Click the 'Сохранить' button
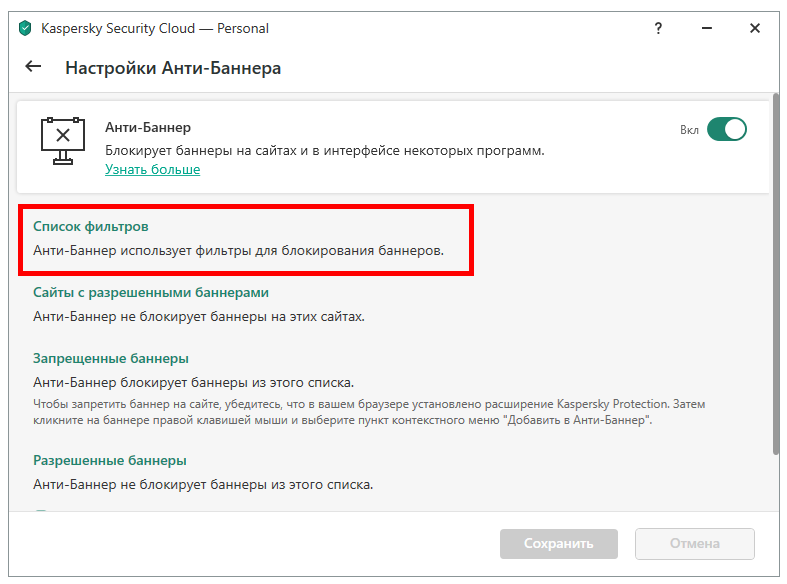Image resolution: width=787 pixels, height=584 pixels. pos(559,543)
